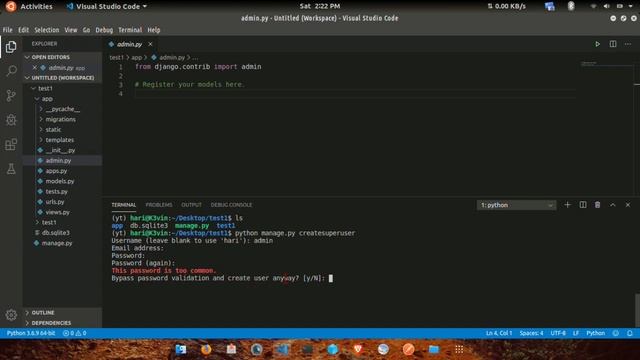The height and width of the screenshot is (360, 640).
Task: Open manage.py in the explorer
Action: click(x=62, y=243)
